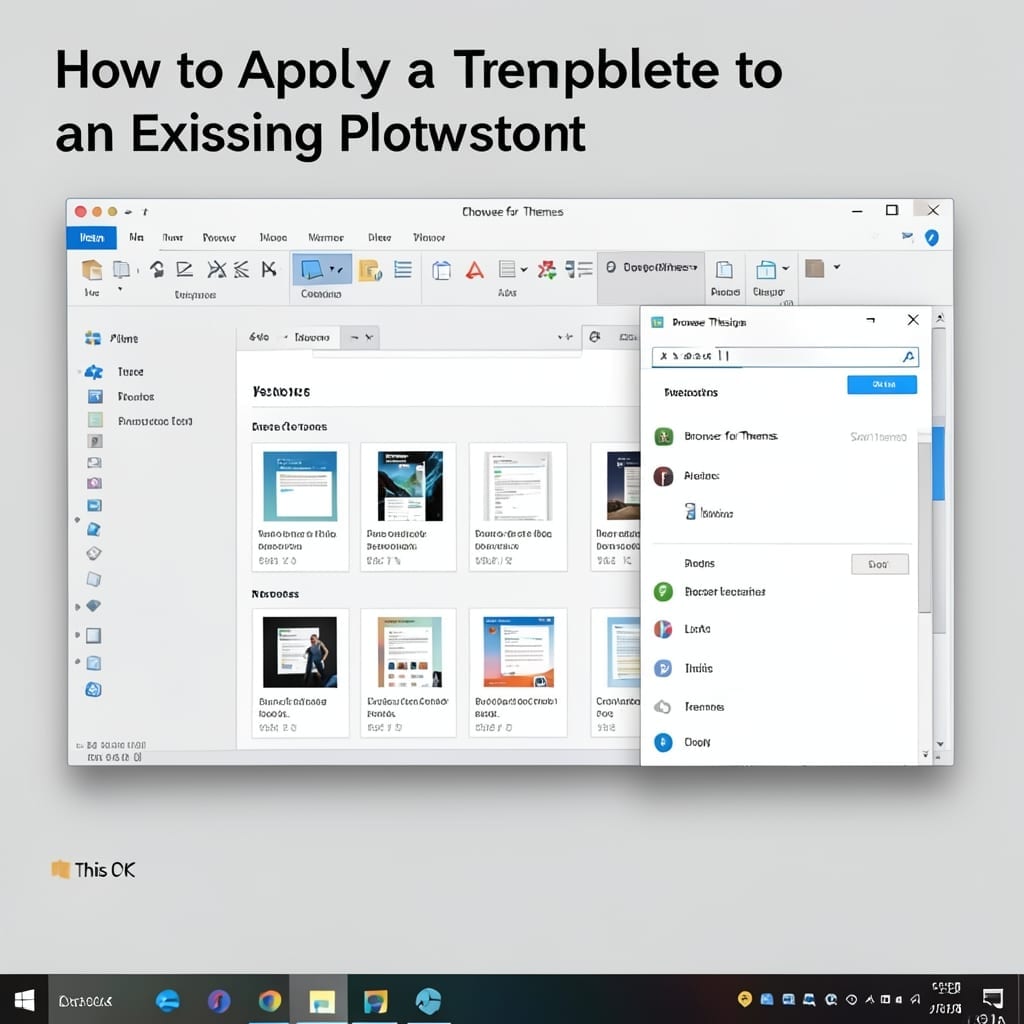Click the blue star icon in the sidebar
This screenshot has width=1024, height=1024.
point(94,372)
